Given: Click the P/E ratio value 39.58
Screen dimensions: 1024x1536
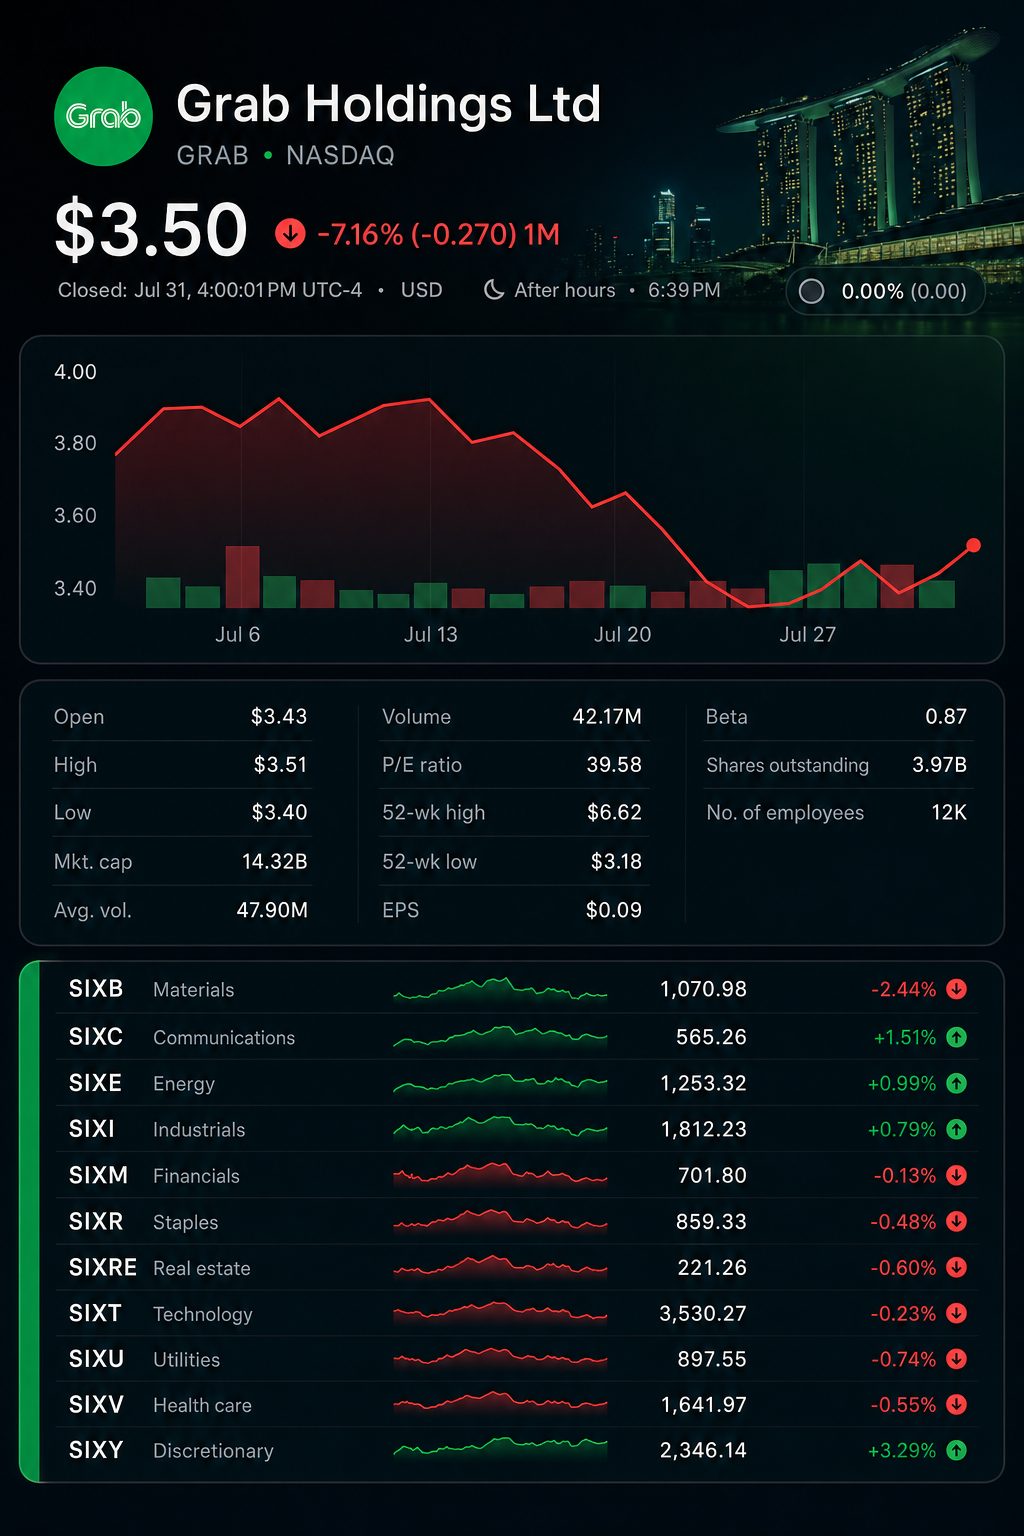Looking at the screenshot, I should [614, 764].
